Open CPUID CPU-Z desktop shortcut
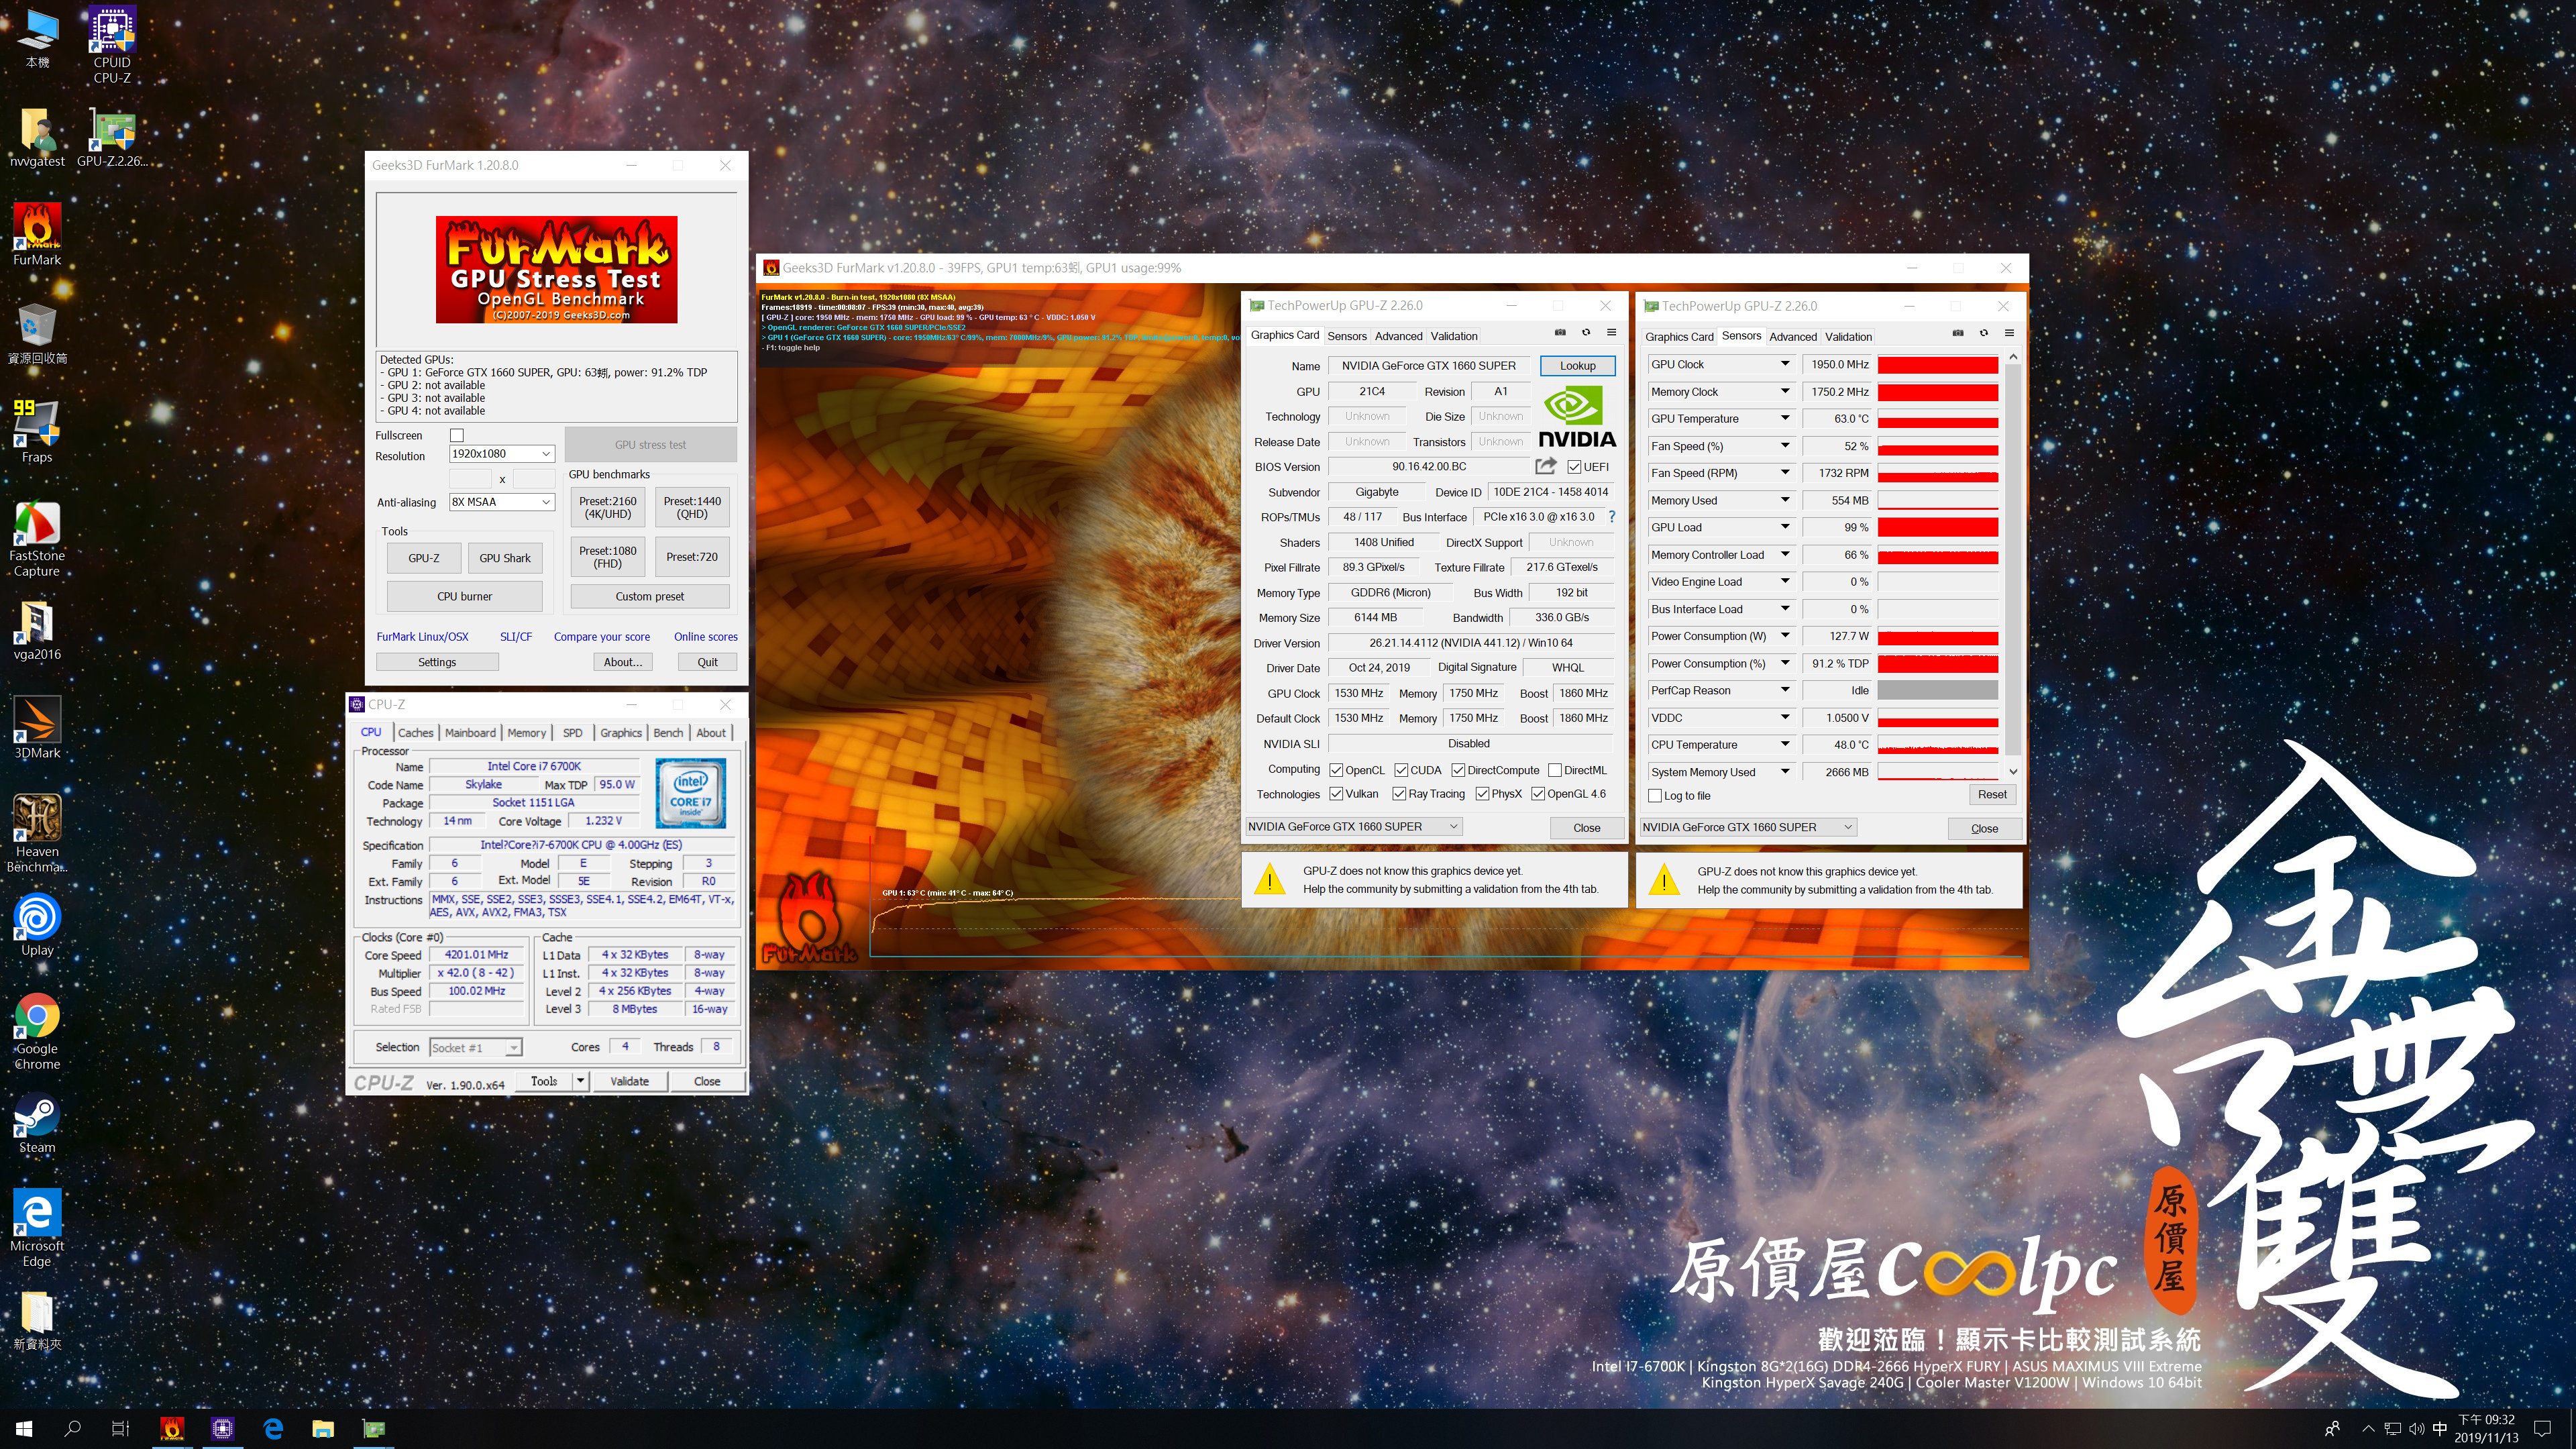This screenshot has height=1449, width=2576. click(112, 45)
